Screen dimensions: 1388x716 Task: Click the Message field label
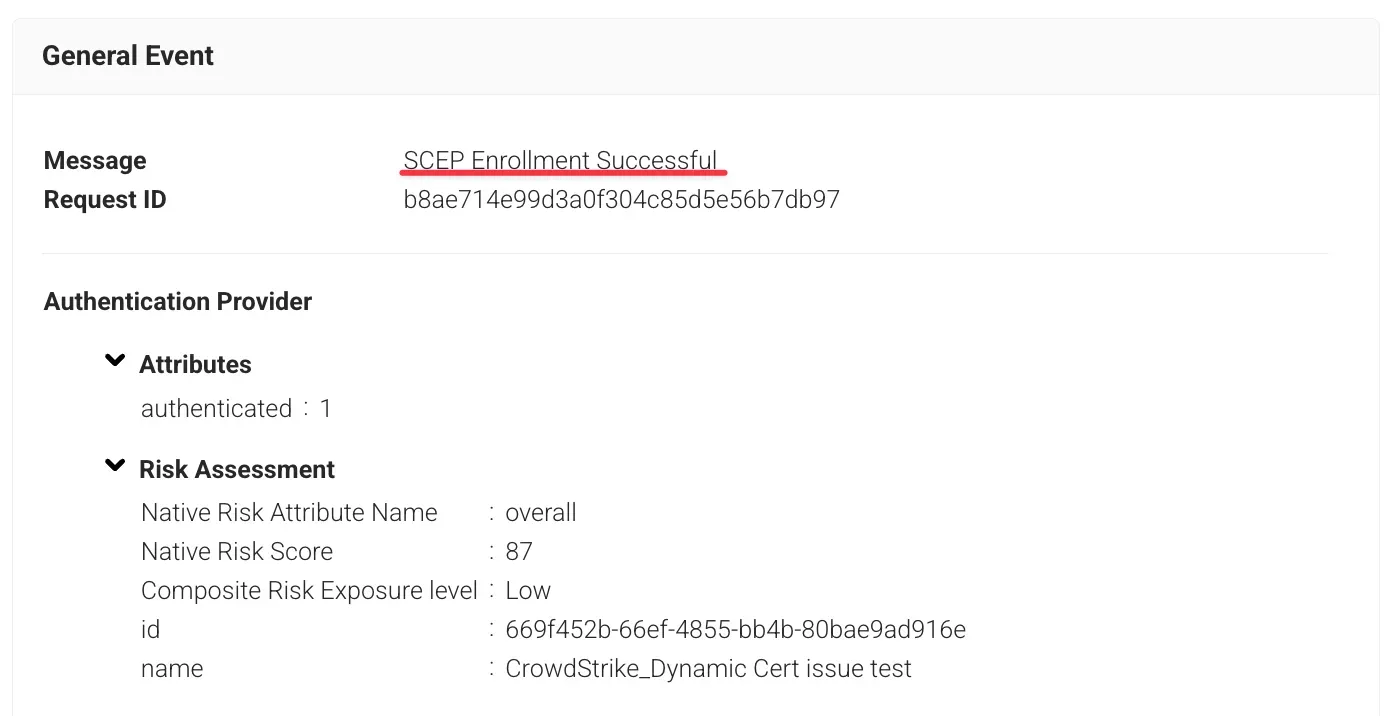tap(95, 161)
